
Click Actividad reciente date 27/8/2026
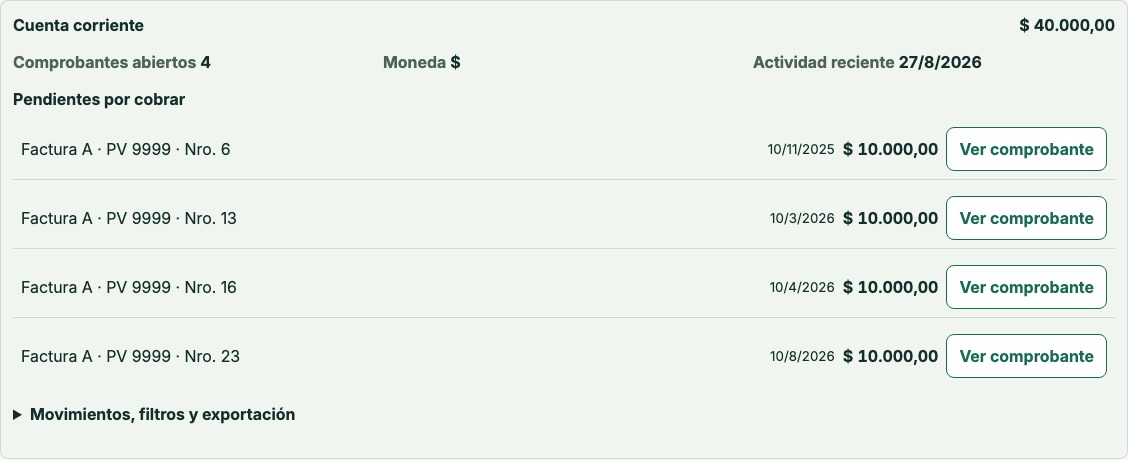click(940, 63)
